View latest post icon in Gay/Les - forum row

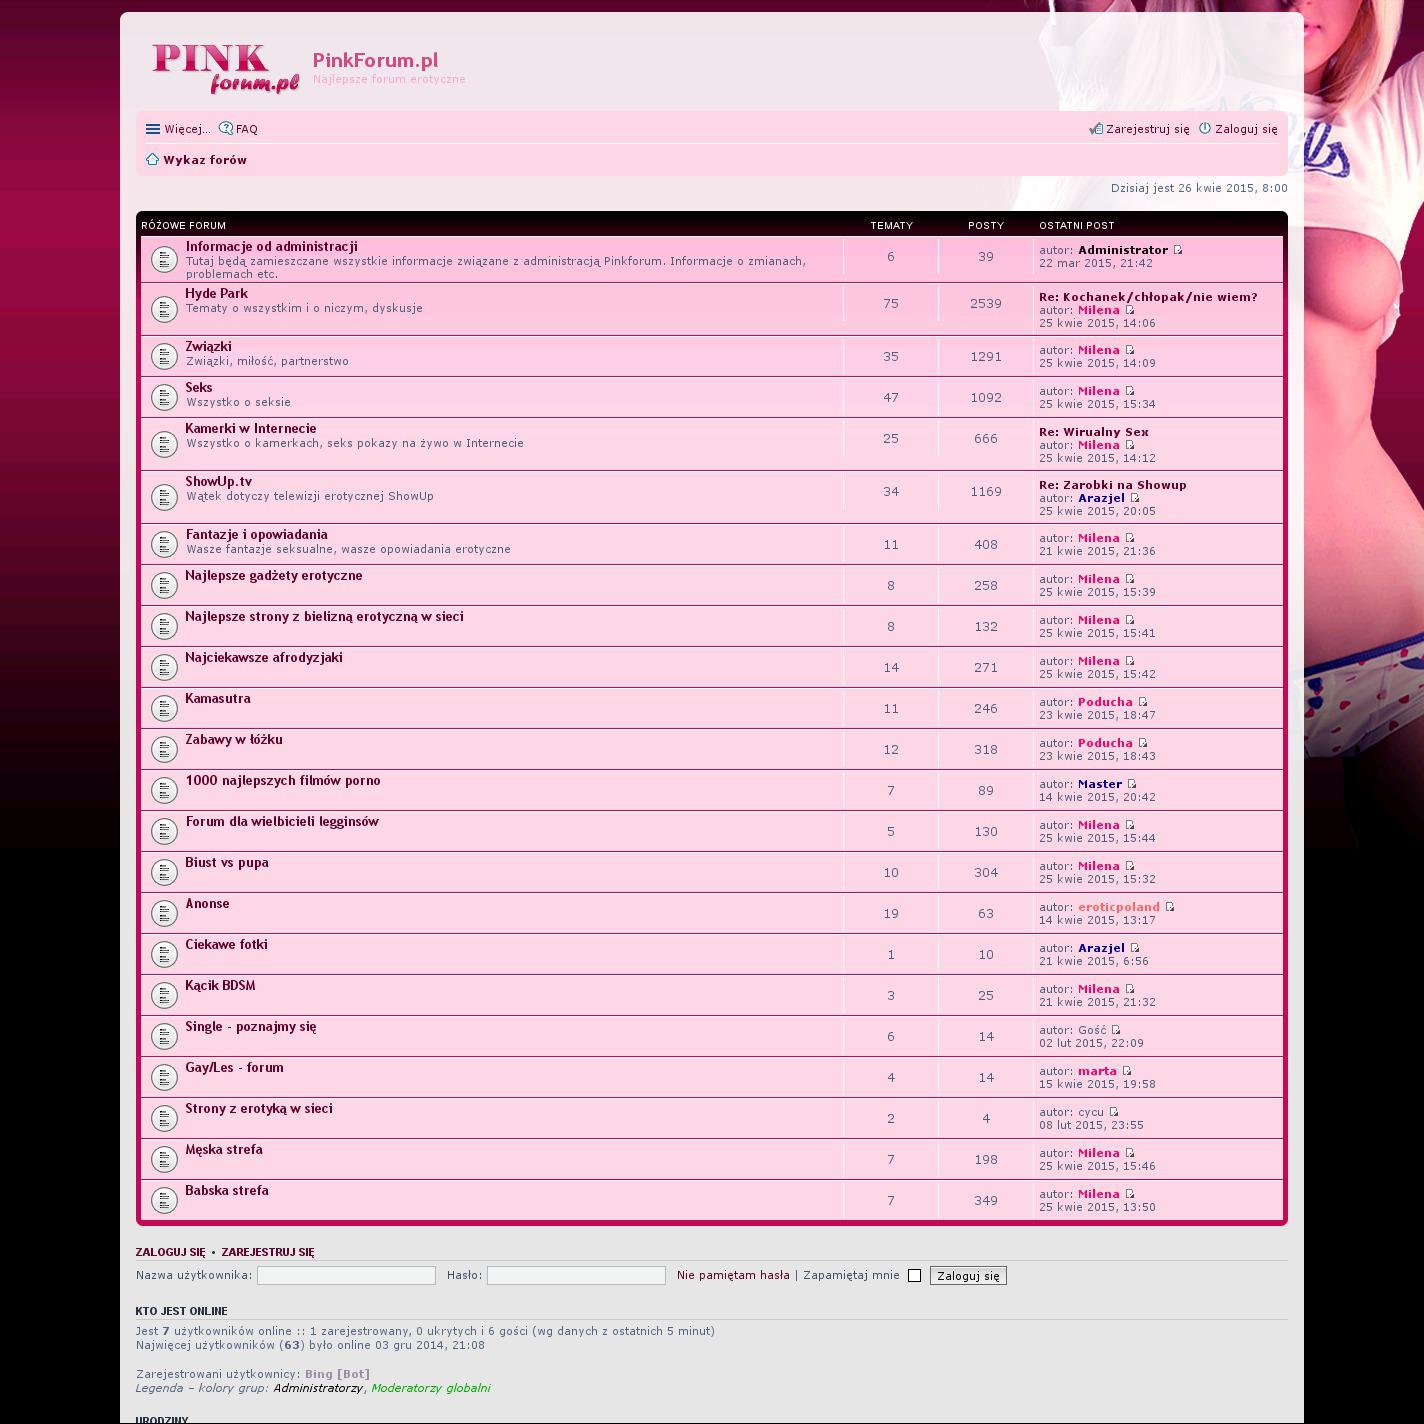pos(1127,1071)
